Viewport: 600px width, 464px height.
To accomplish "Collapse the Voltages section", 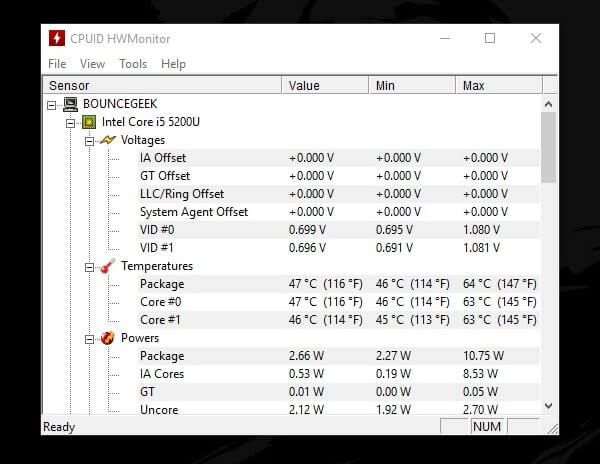I will pyautogui.click(x=89, y=141).
